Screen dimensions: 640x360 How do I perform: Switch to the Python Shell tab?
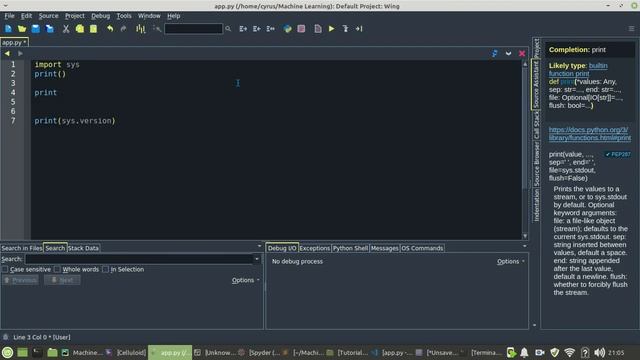click(x=350, y=248)
